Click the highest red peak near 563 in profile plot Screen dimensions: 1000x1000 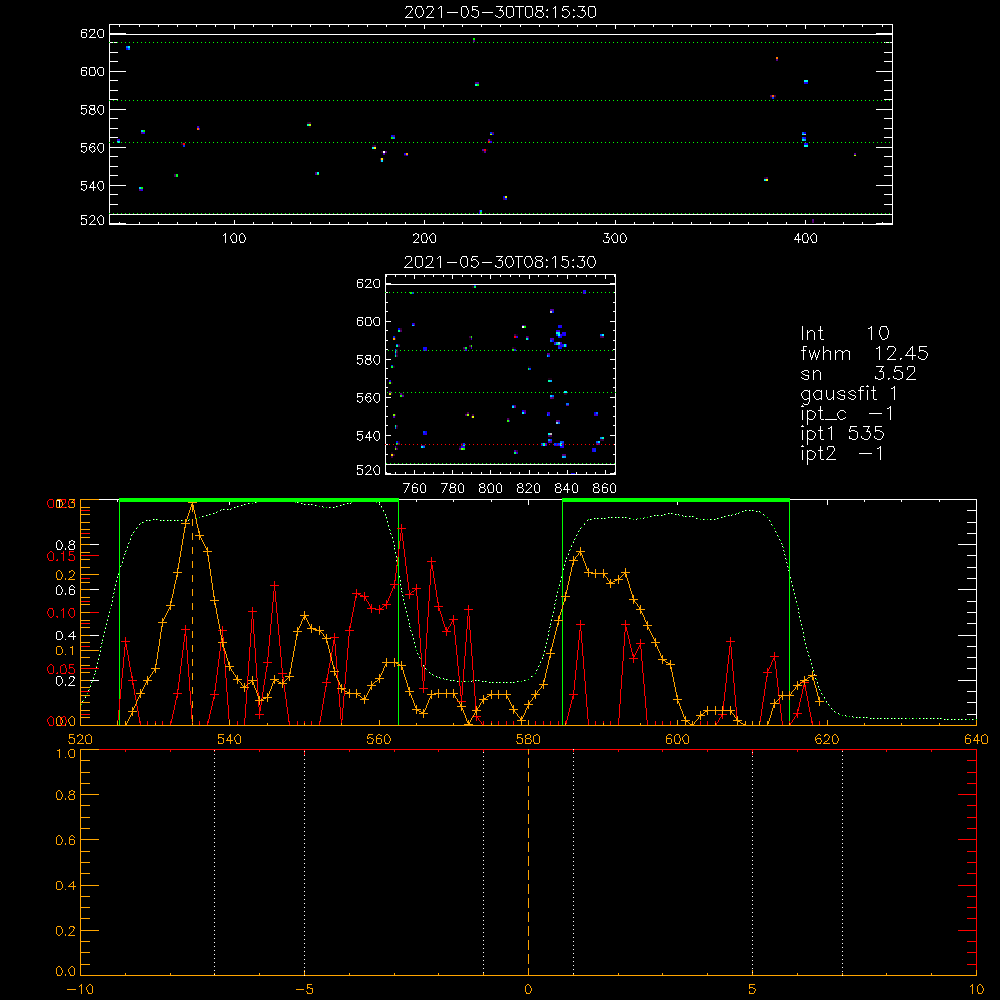402,528
